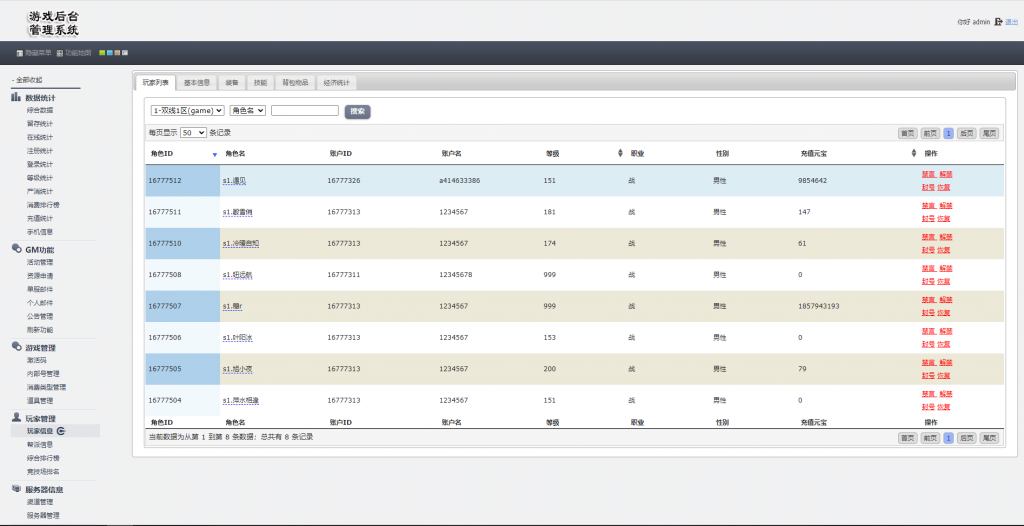The width and height of the screenshot is (1024, 526).
Task: Switch to the 基本信息 tab
Action: click(197, 82)
